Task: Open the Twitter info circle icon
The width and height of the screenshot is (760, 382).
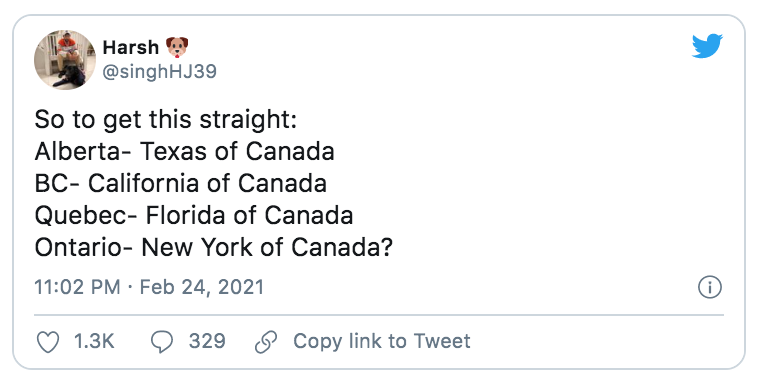Action: (x=710, y=287)
